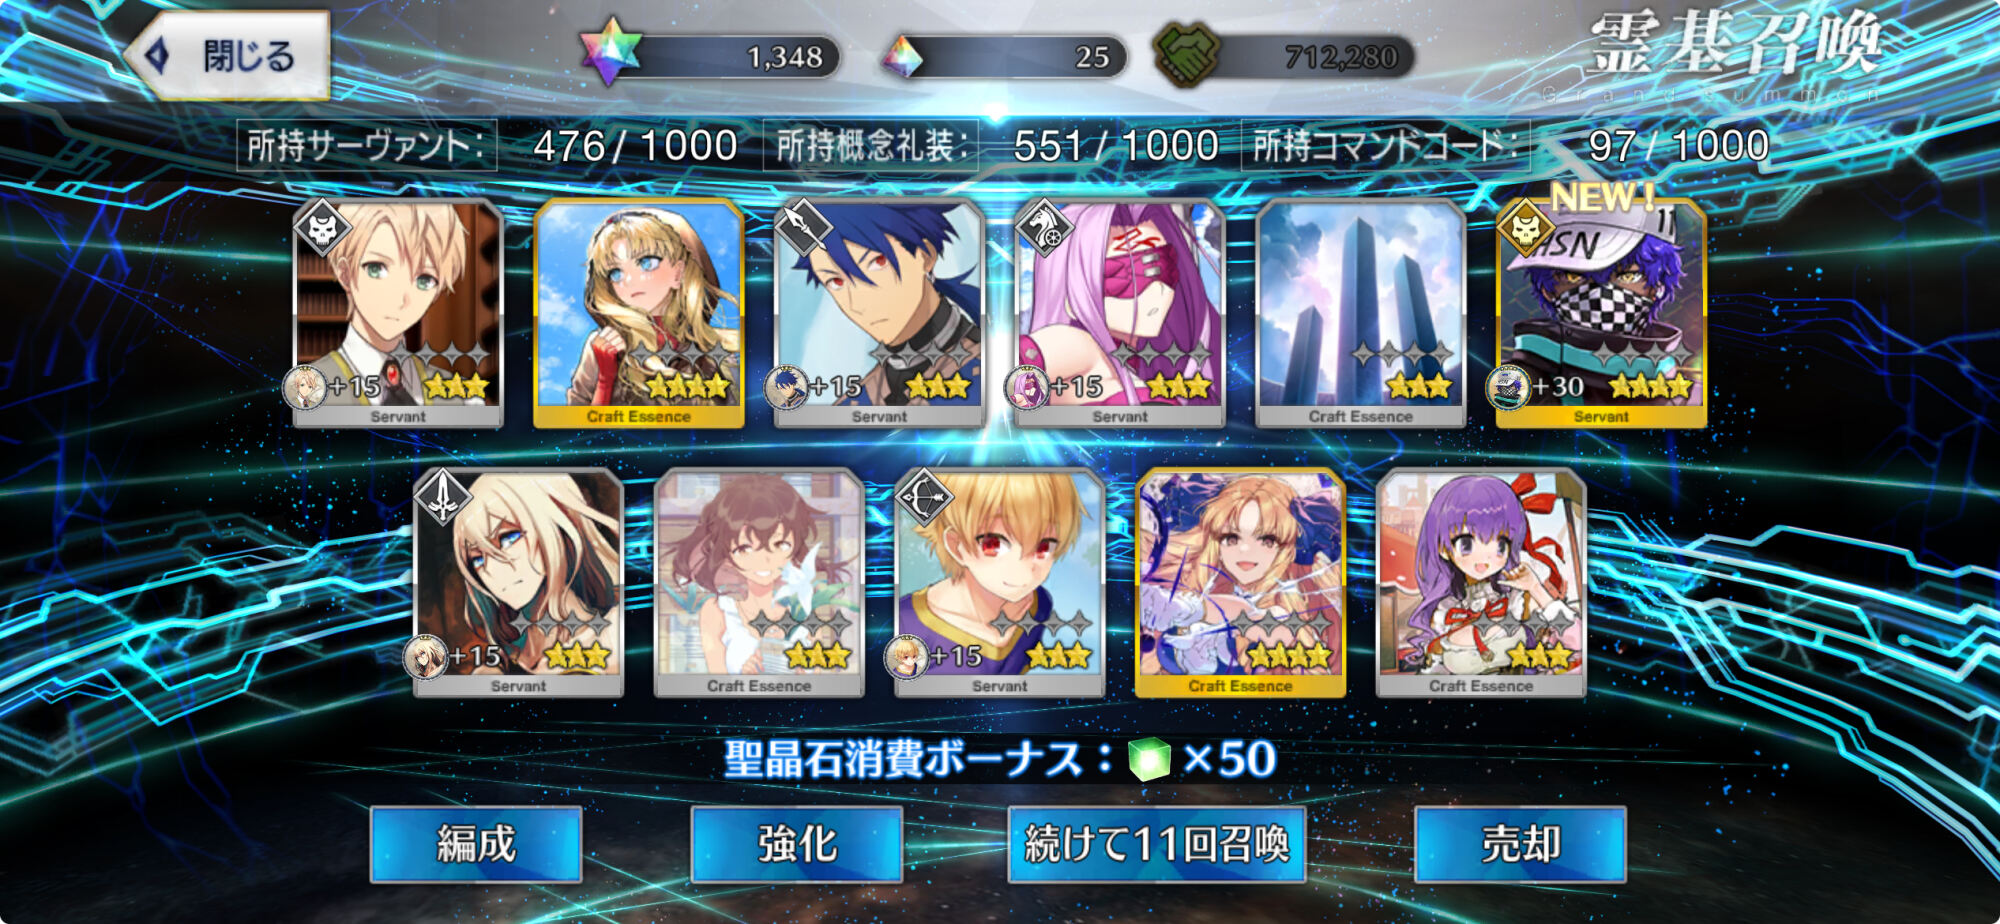Select the purple-haired girl Craft Essence card
The height and width of the screenshot is (924, 2000).
coord(1481,583)
